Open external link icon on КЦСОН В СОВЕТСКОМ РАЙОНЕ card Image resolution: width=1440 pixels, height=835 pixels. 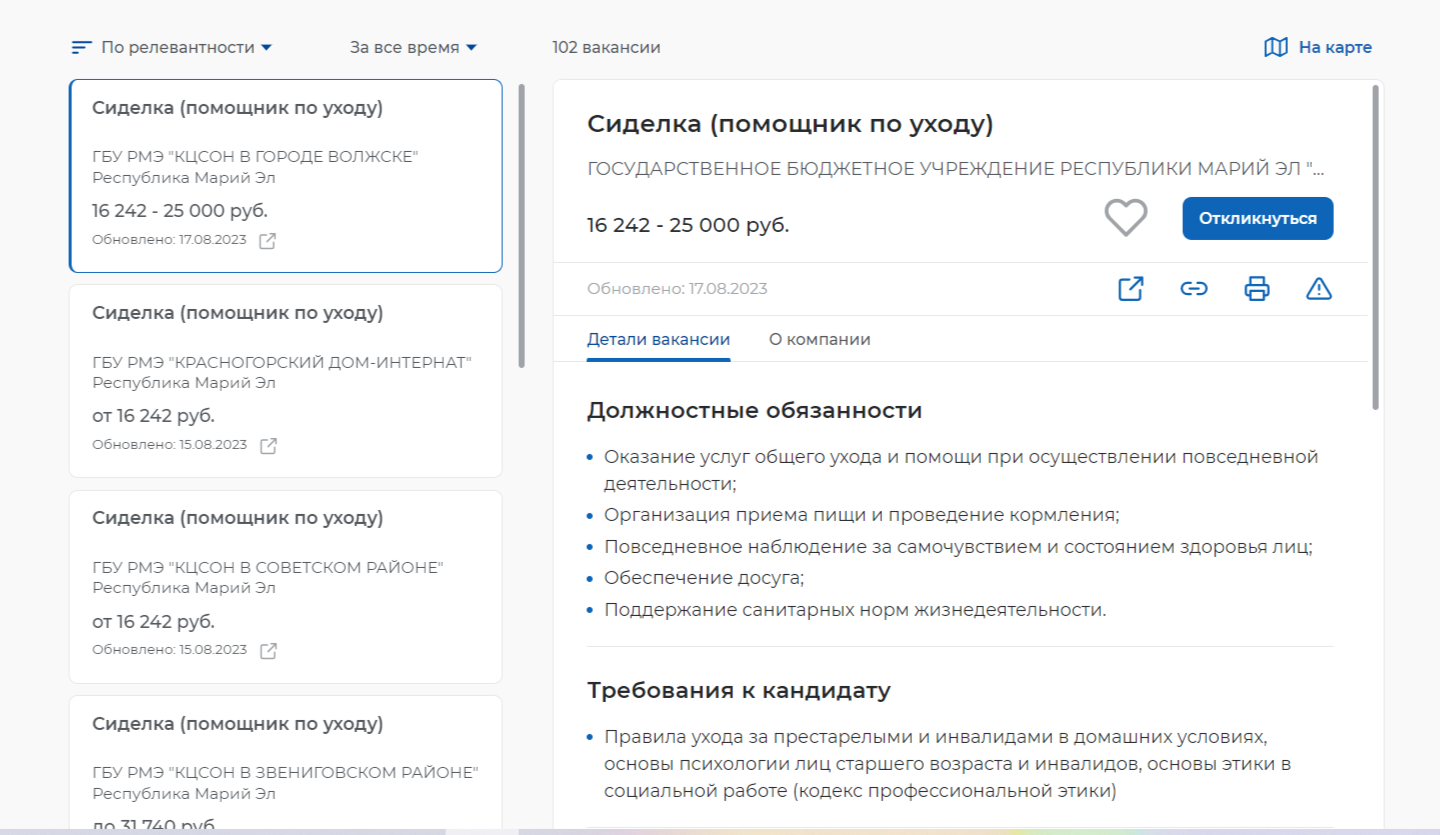268,651
